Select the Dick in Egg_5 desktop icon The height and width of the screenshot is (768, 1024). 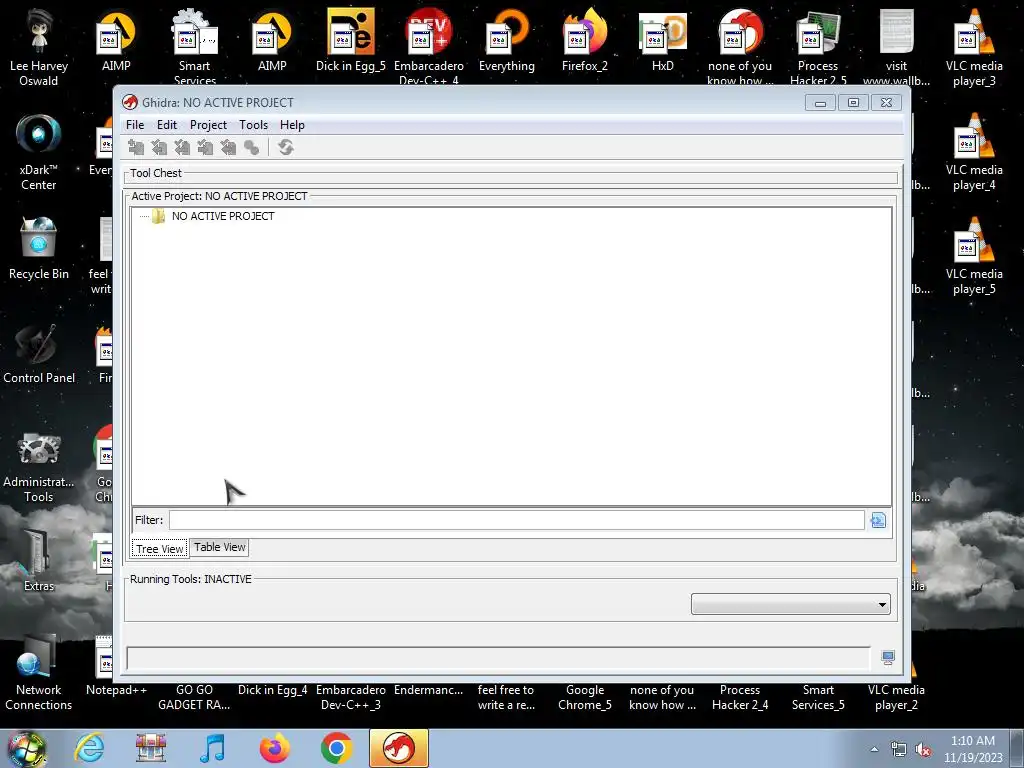[351, 40]
